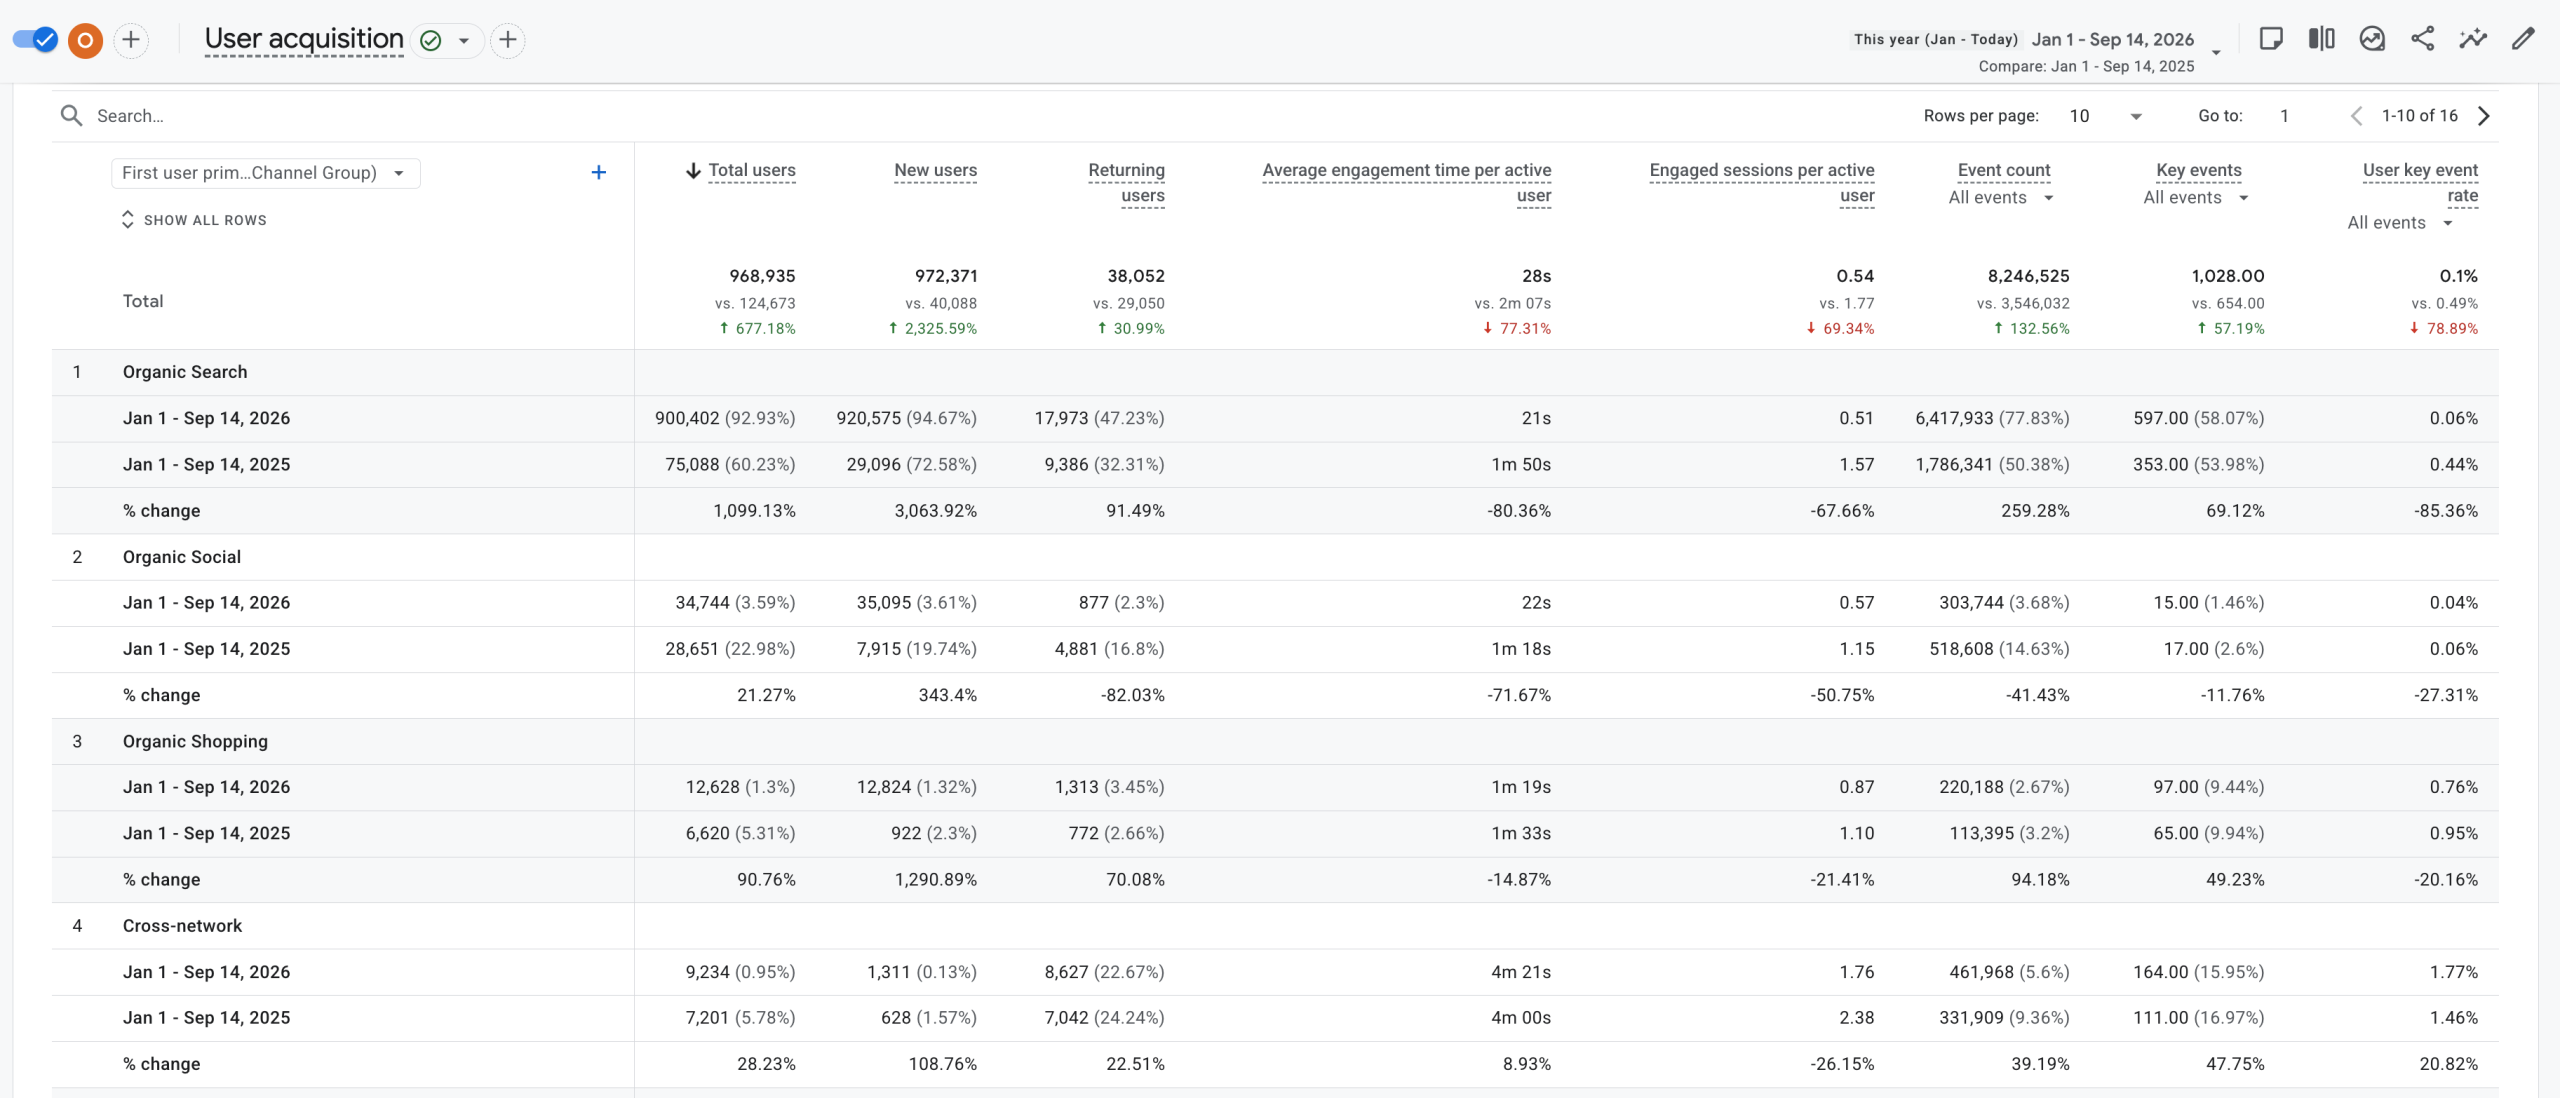This screenshot has width=2560, height=1098.
Task: Click the Go to page number field
Action: (2284, 116)
